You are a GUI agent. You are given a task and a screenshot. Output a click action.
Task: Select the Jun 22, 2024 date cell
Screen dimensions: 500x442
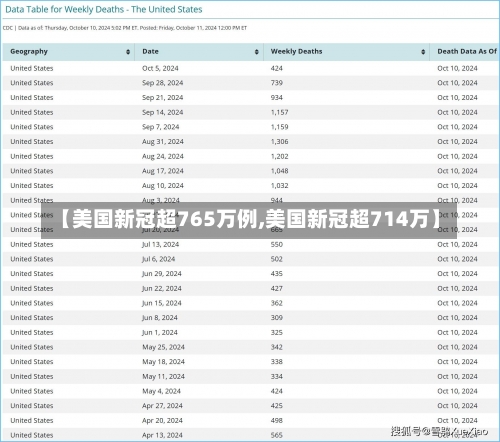[162, 288]
